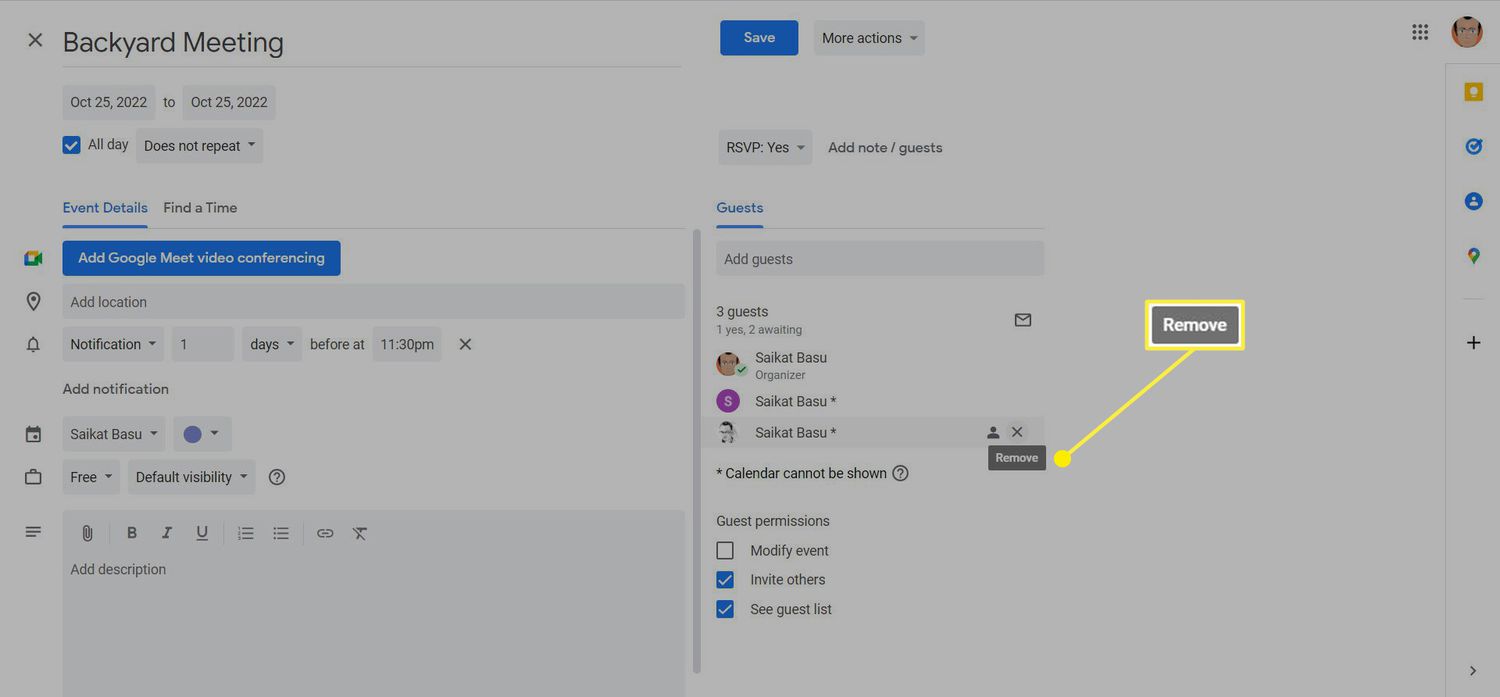The height and width of the screenshot is (697, 1500).
Task: Insert a numbered list
Action: coord(245,533)
